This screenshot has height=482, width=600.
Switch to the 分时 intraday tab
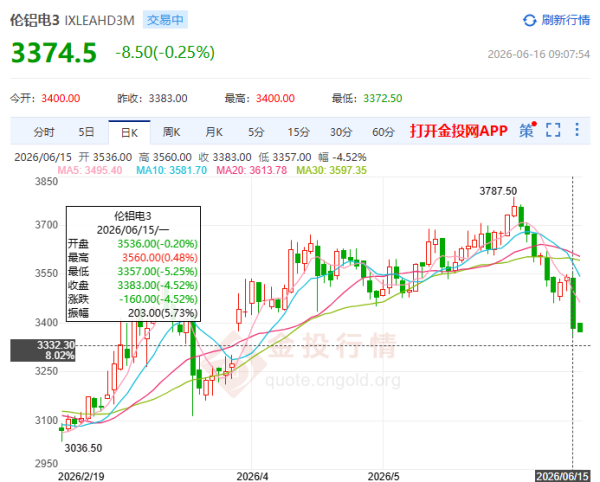click(44, 132)
